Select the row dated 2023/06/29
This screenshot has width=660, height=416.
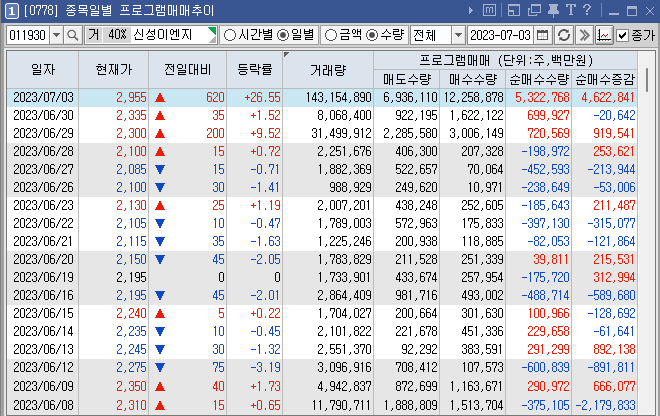click(322, 133)
